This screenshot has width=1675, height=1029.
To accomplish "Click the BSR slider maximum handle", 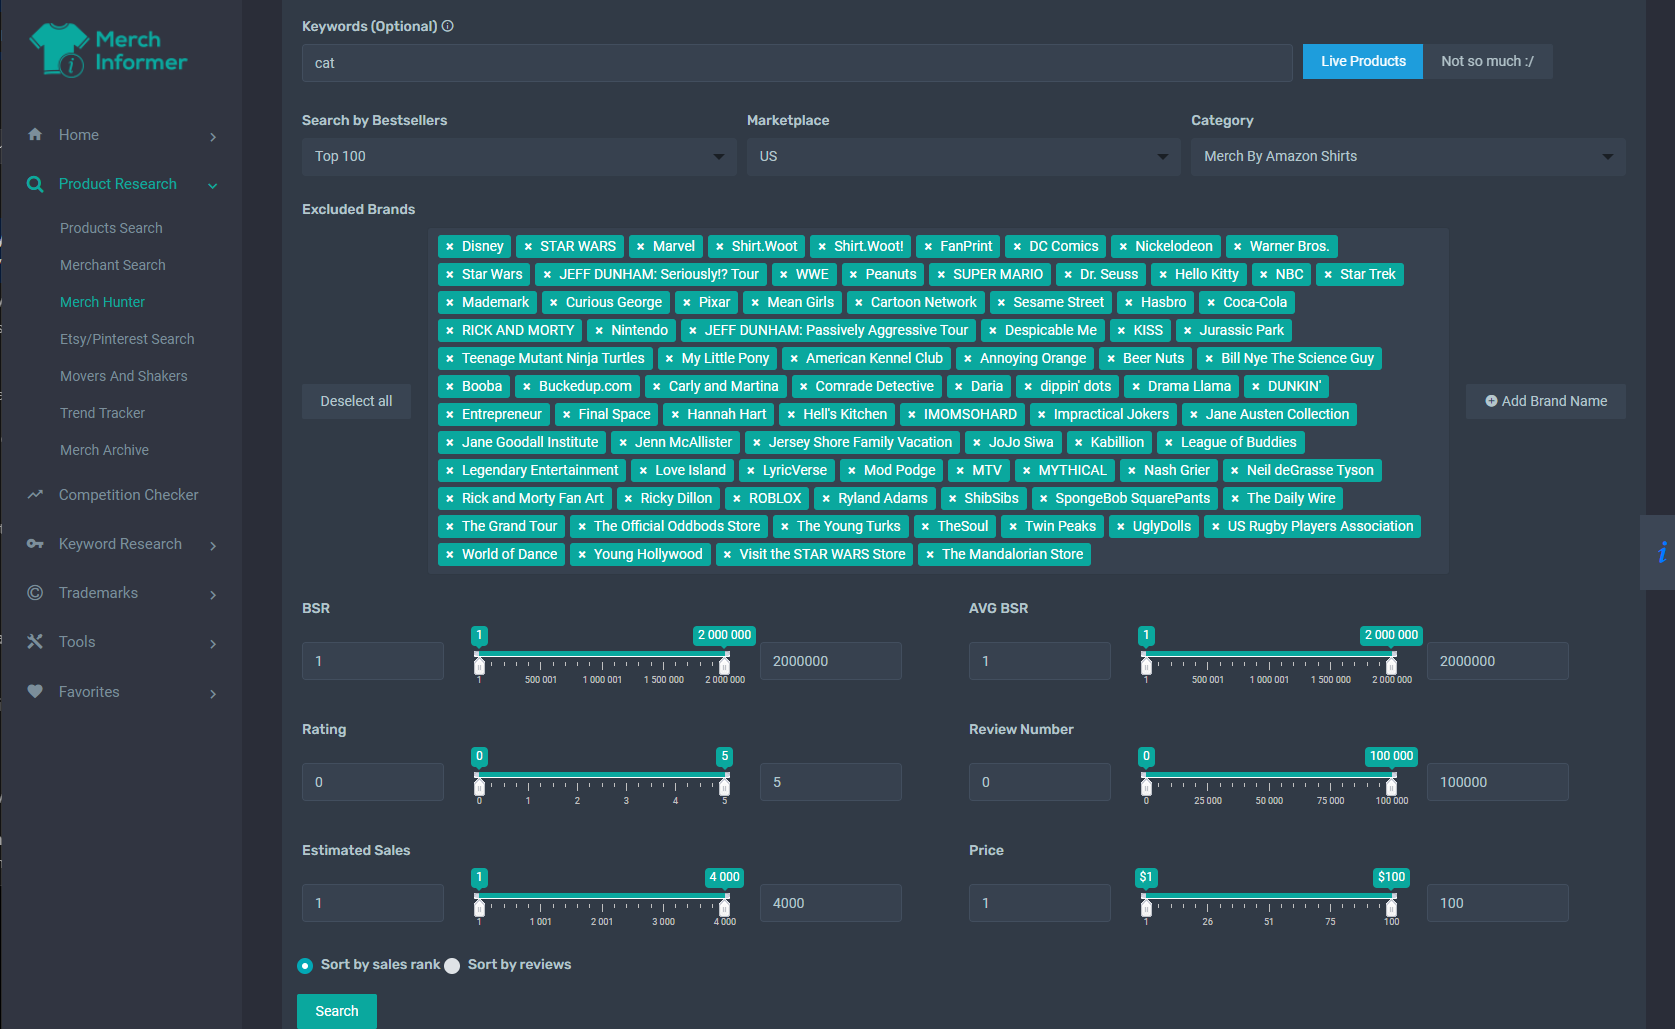I will pyautogui.click(x=725, y=664).
